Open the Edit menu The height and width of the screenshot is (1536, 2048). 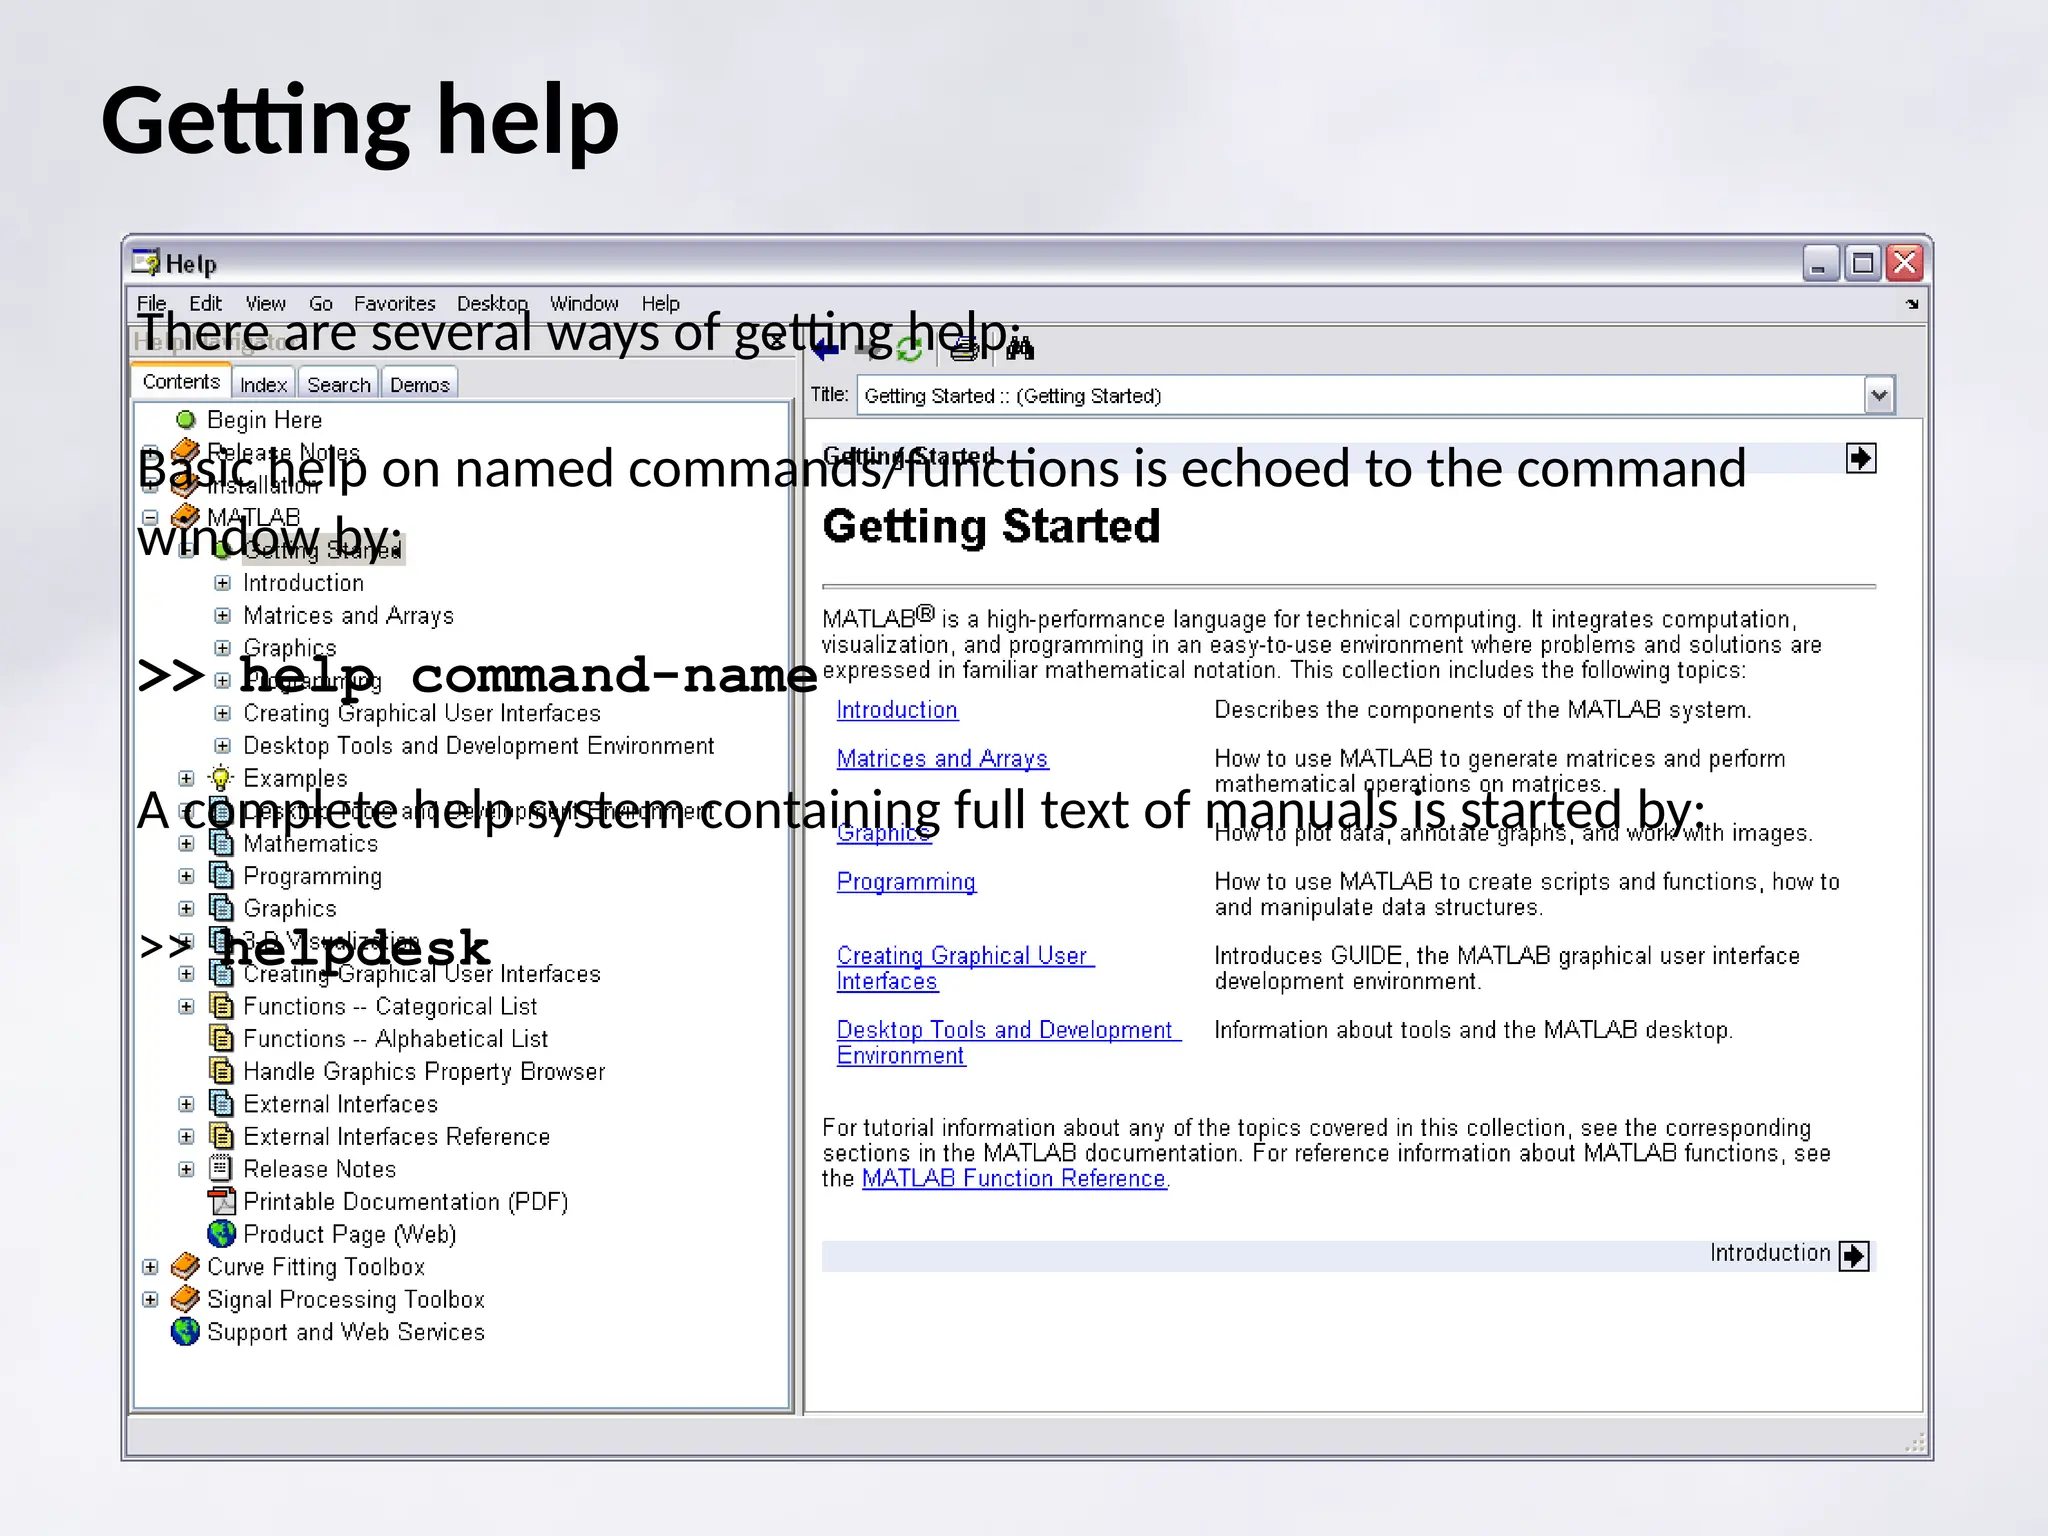tap(206, 303)
